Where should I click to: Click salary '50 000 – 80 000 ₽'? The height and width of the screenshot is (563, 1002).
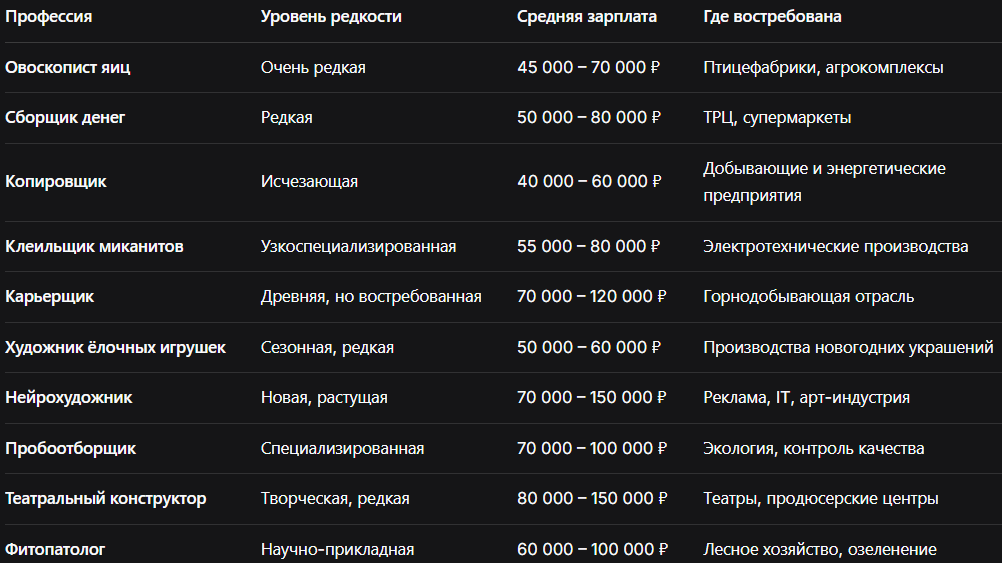pos(589,118)
